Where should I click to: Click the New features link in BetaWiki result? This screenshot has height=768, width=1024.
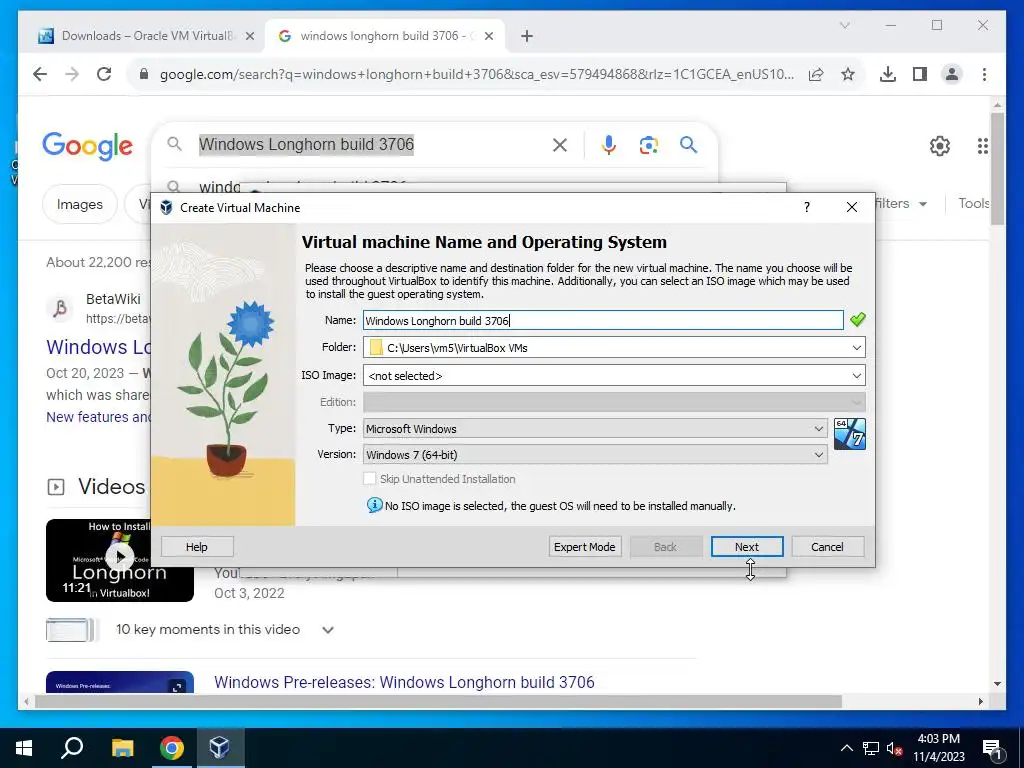coord(98,417)
